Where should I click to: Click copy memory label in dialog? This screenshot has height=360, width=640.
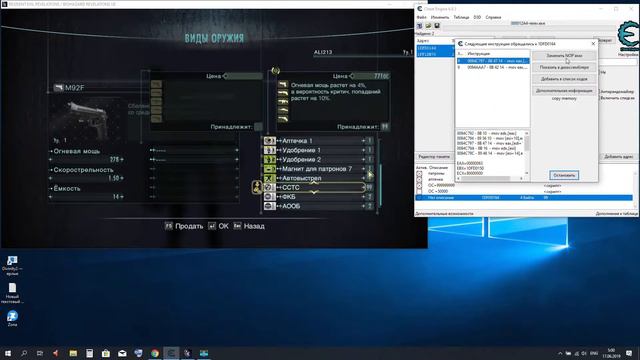coord(564,98)
